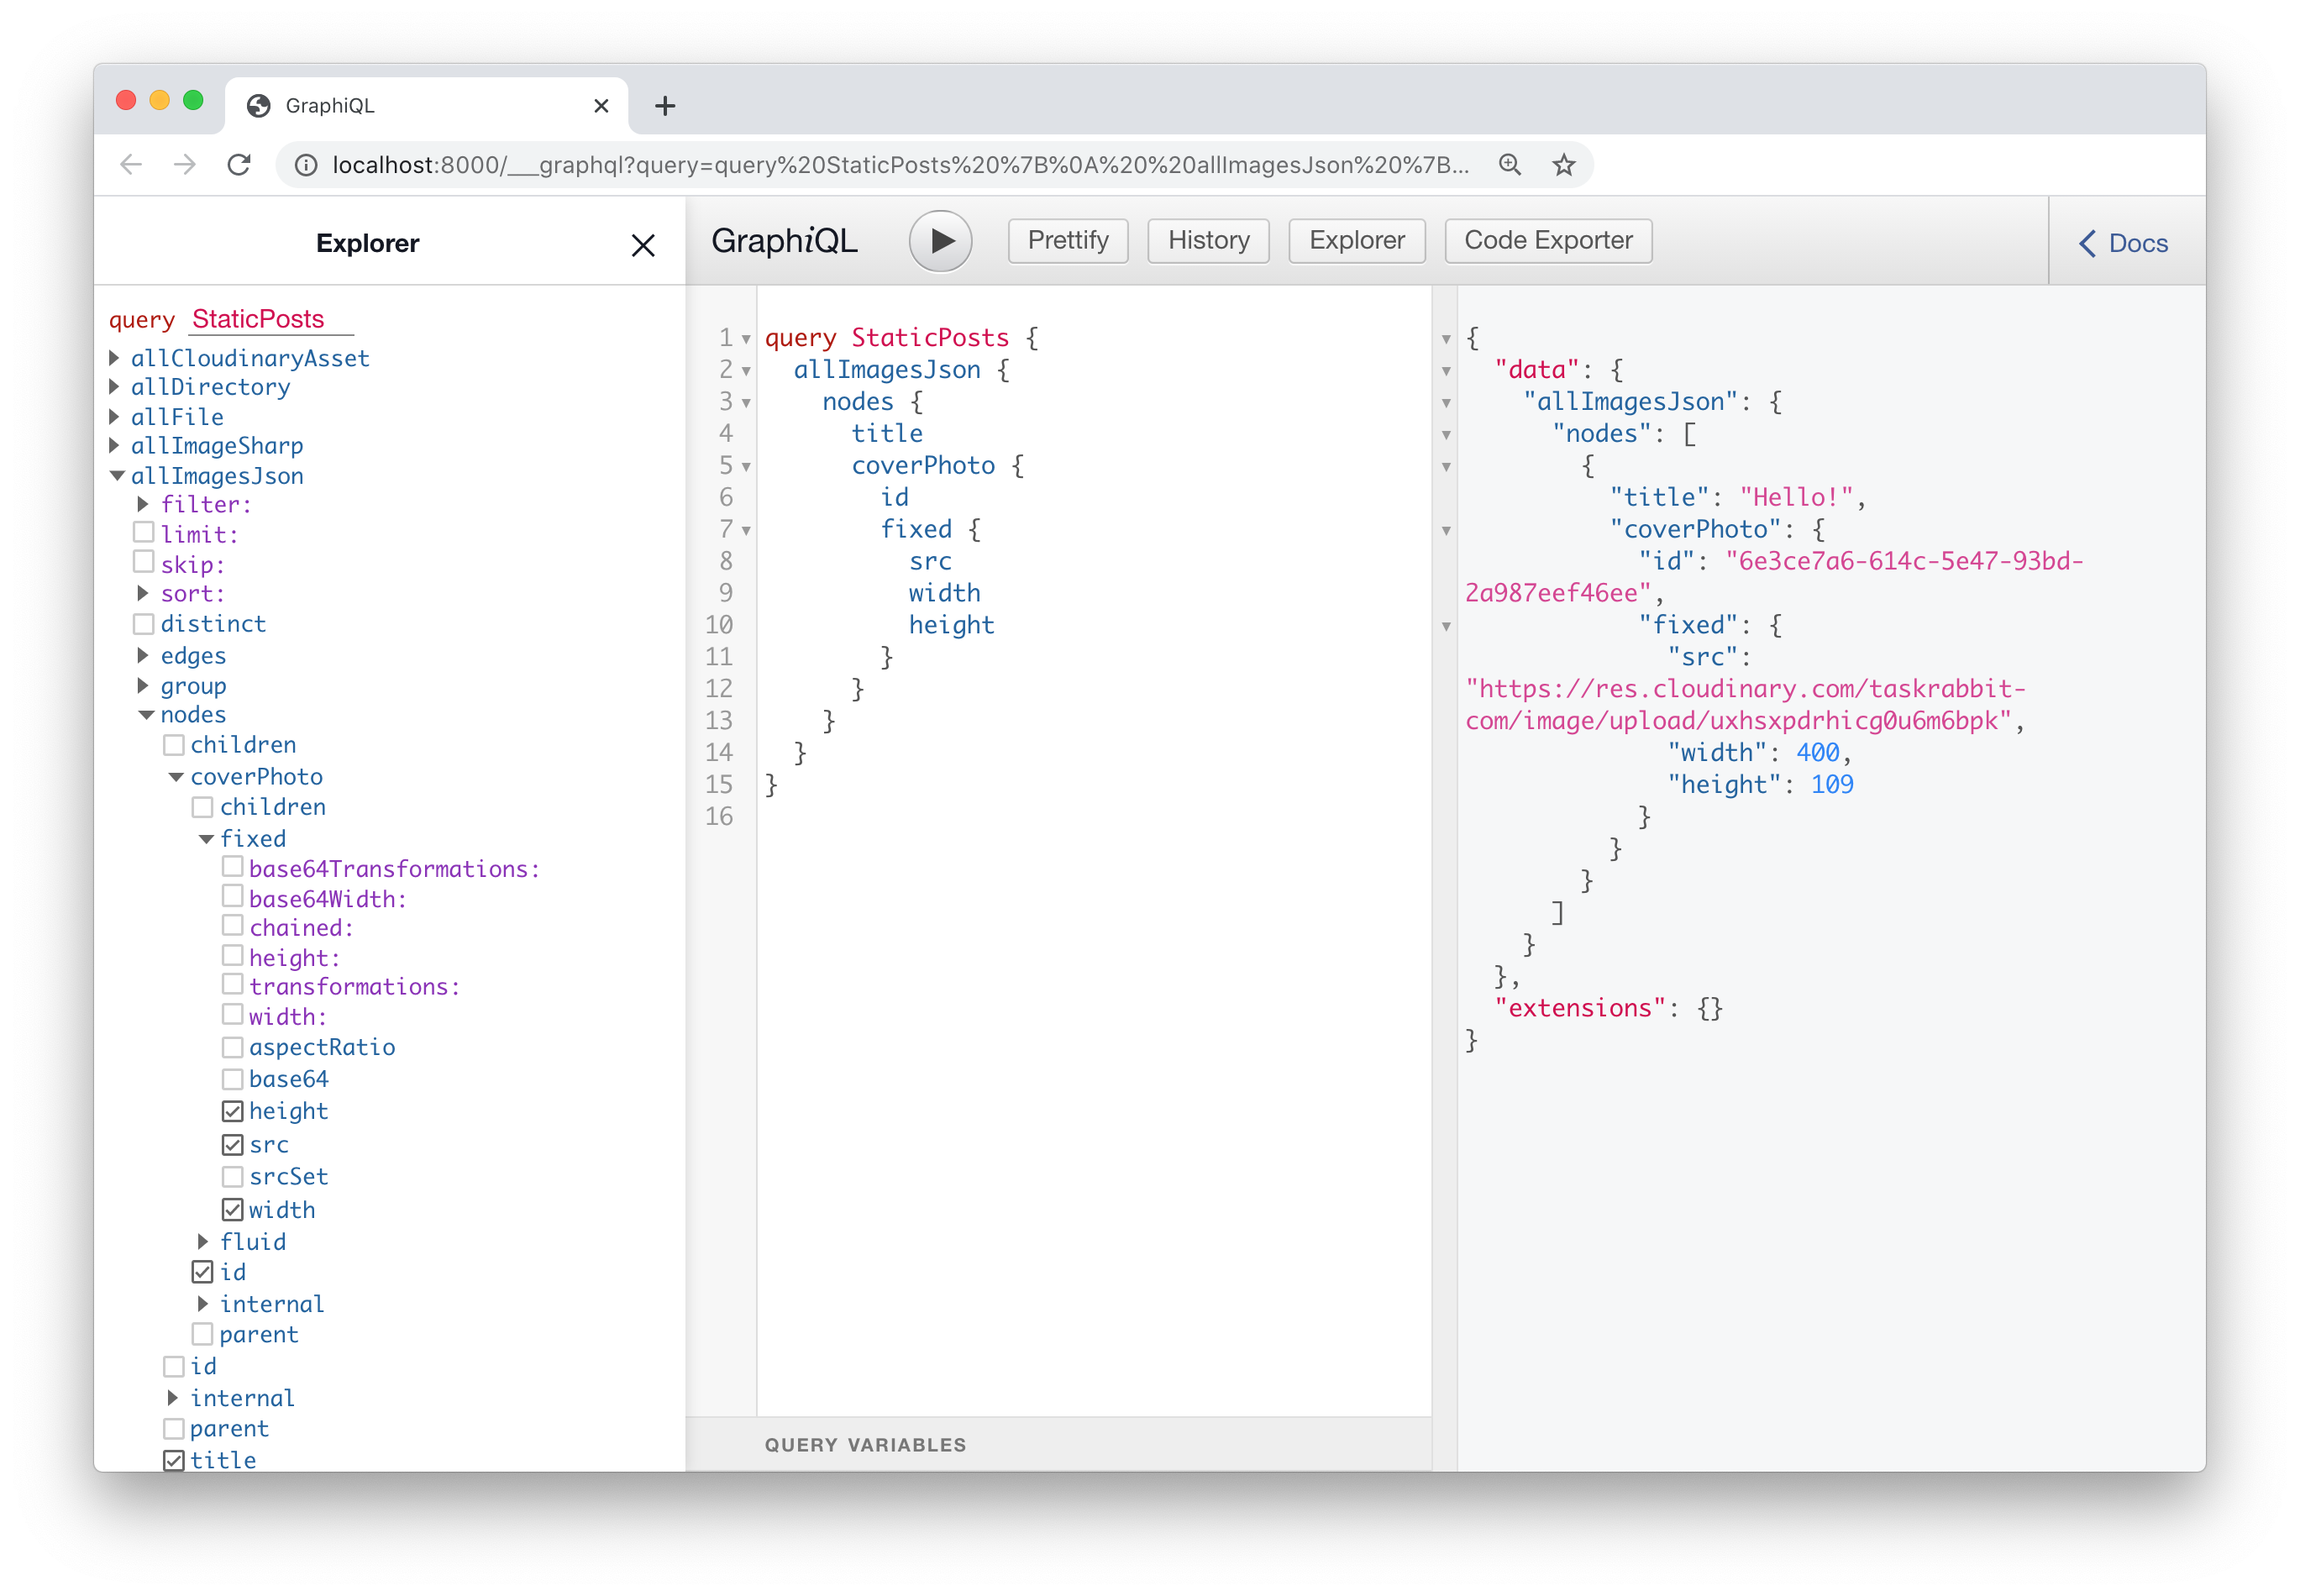Screen dimensions: 2300x1596
Task: Reload the page
Action: coord(239,164)
